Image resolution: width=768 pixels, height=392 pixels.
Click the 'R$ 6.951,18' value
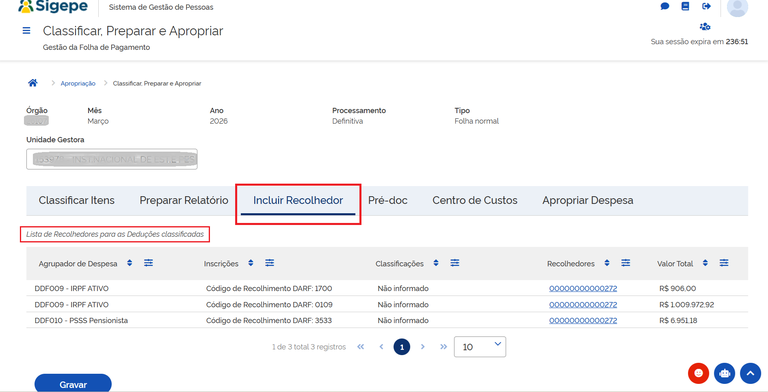click(x=678, y=320)
